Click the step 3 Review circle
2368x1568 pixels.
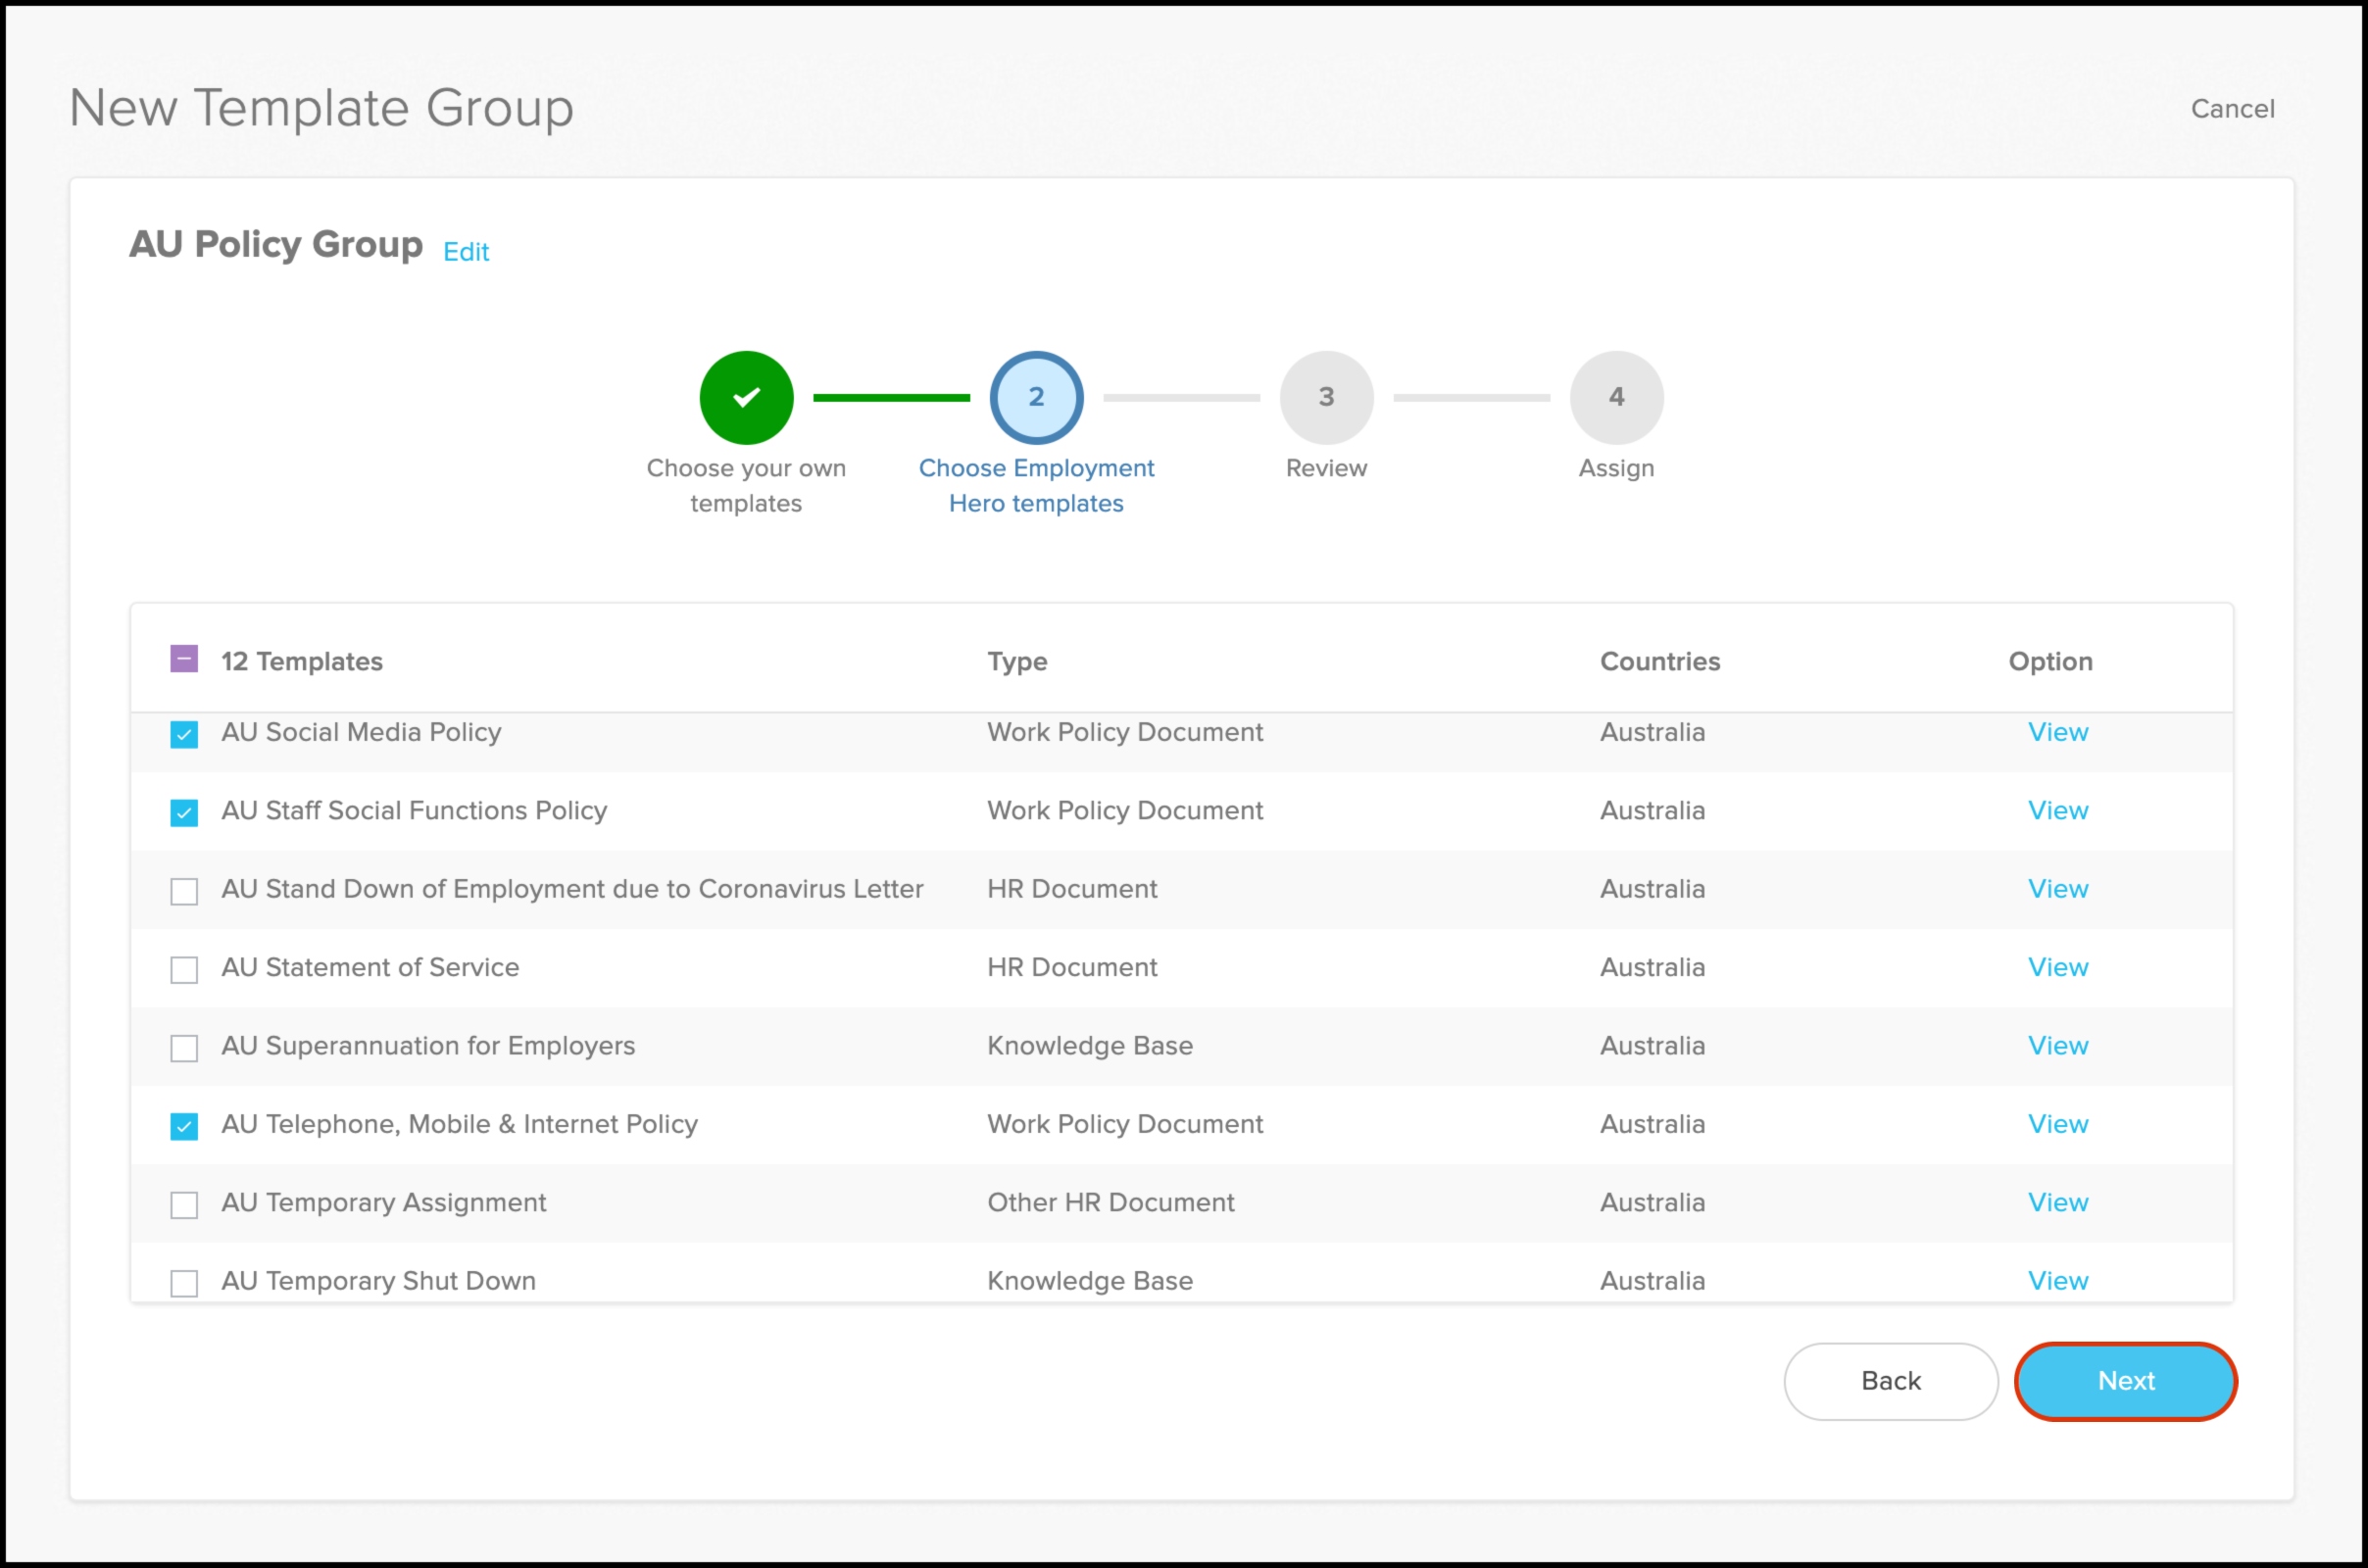tap(1326, 397)
